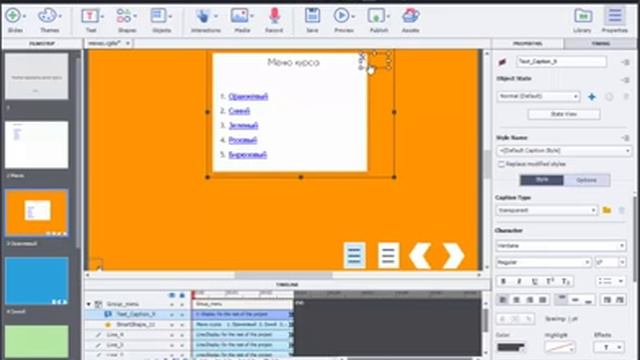Toggle lock dot for Group_menu layer
Screen dimensions: 640x360
point(182,304)
